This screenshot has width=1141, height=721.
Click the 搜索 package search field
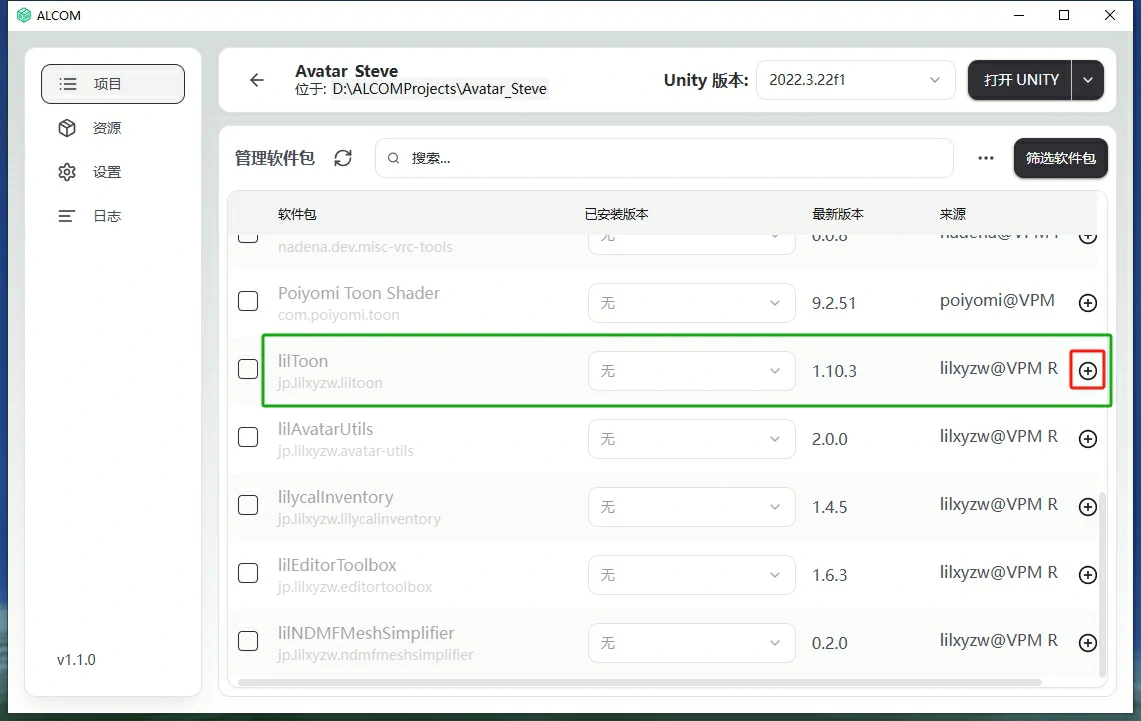pyautogui.click(x=664, y=158)
